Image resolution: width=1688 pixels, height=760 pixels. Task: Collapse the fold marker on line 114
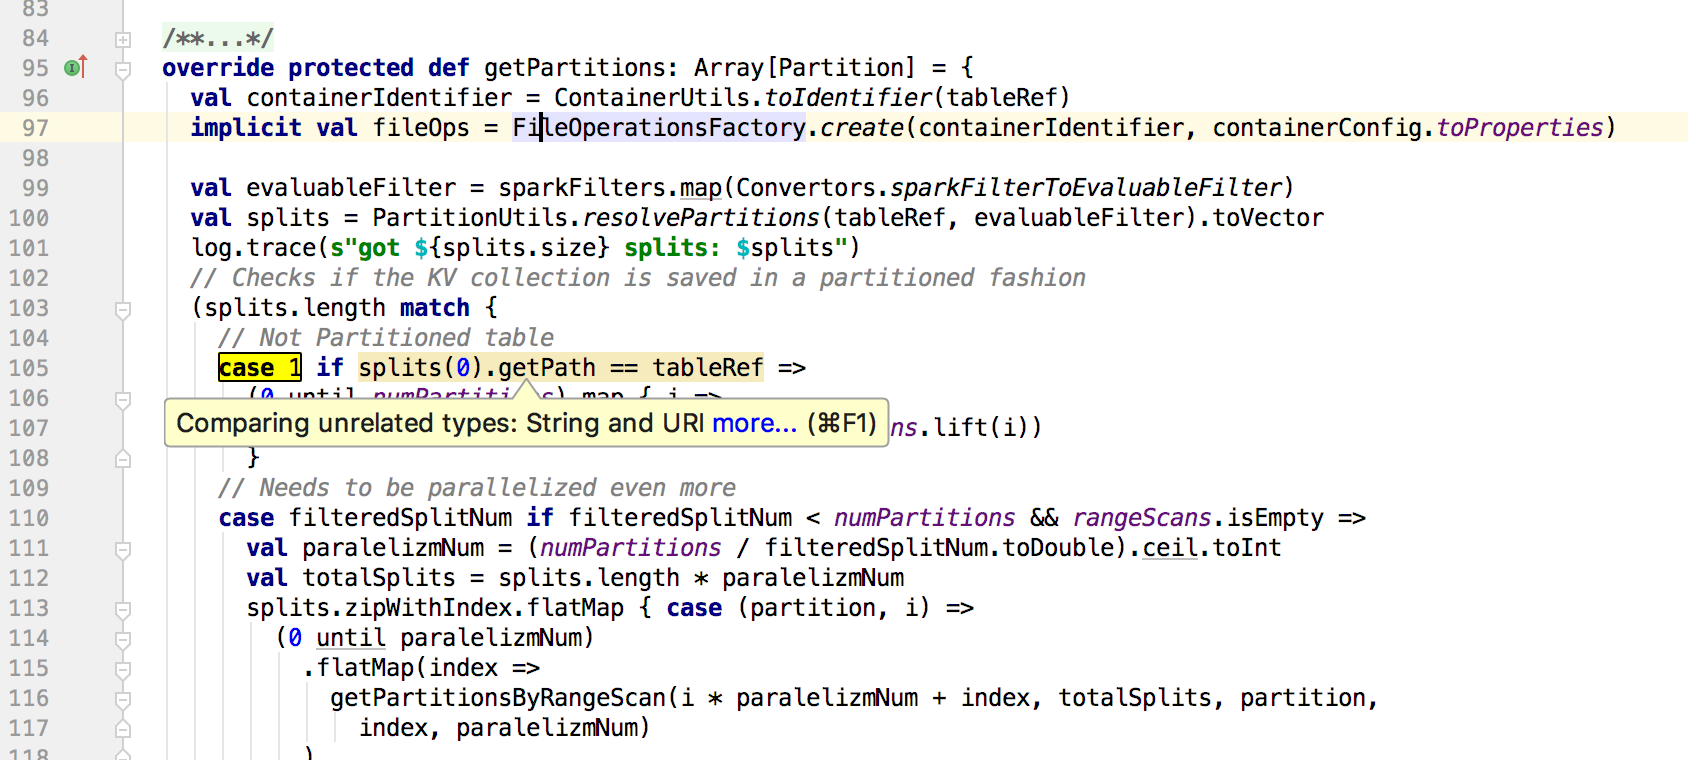pos(123,640)
